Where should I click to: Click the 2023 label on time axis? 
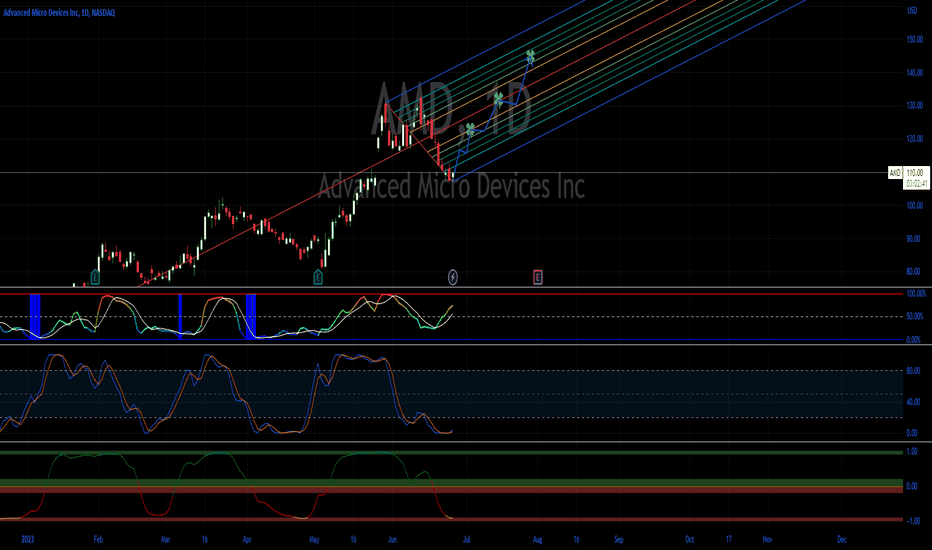coord(27,539)
